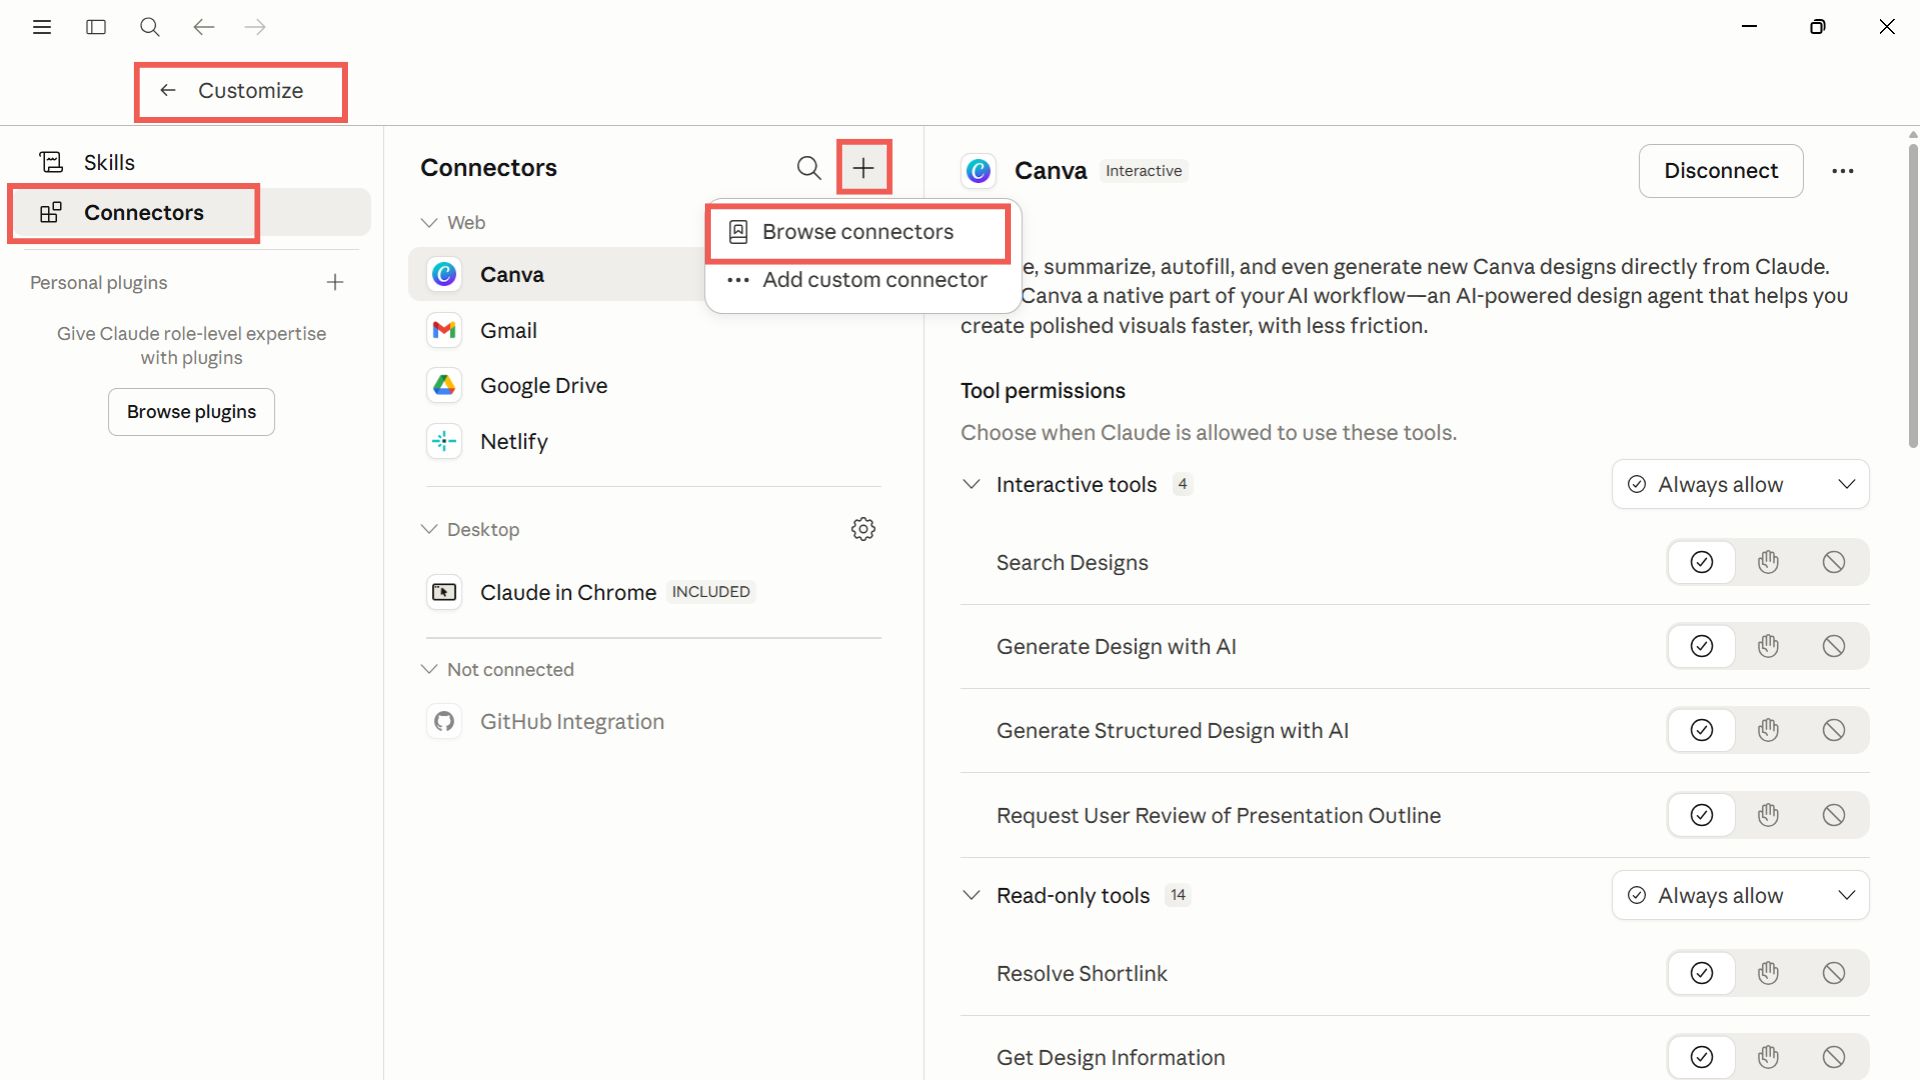Choose Add custom connector menu entry
The image size is (1920, 1080).
click(x=874, y=280)
